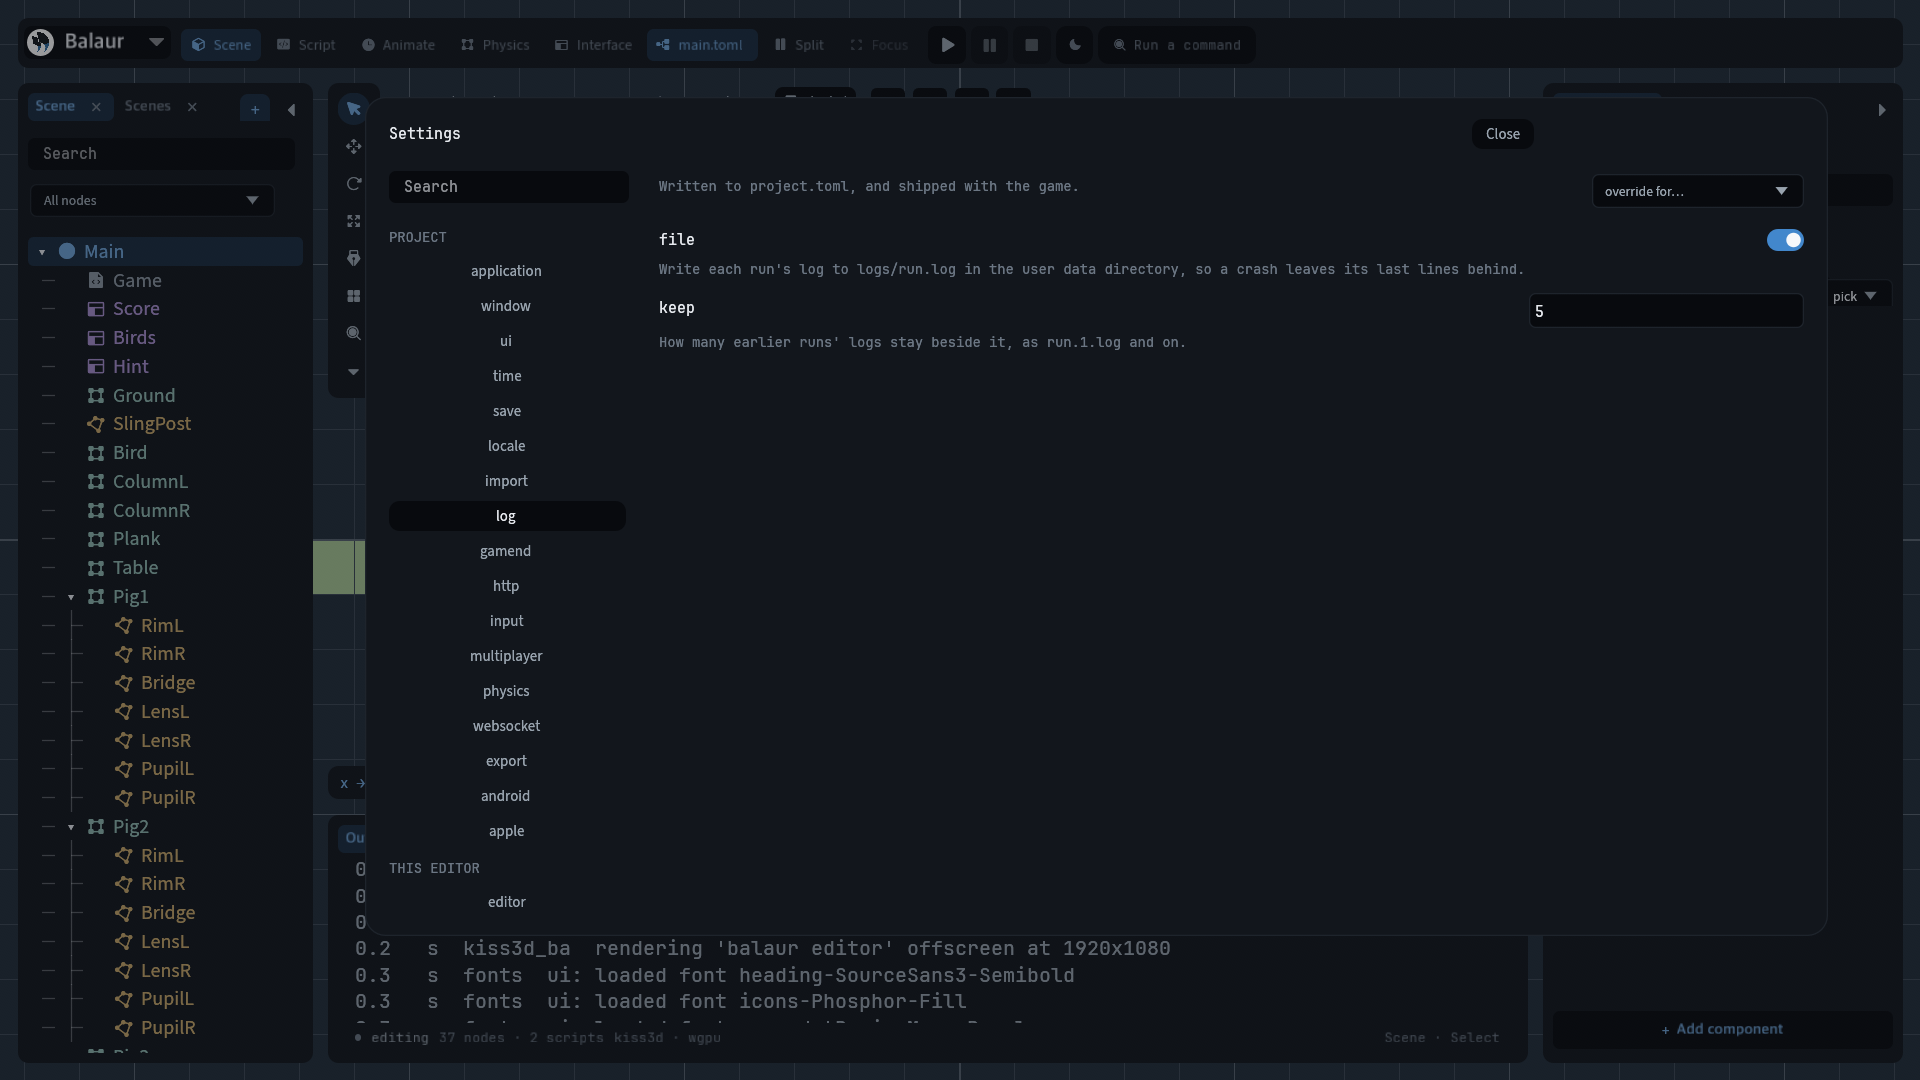Collapse the Main tree node
The width and height of the screenshot is (1920, 1080).
[x=42, y=252]
